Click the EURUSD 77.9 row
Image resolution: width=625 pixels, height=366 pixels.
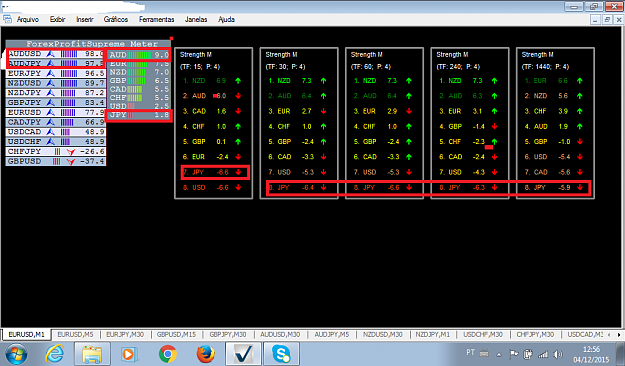tap(56, 112)
